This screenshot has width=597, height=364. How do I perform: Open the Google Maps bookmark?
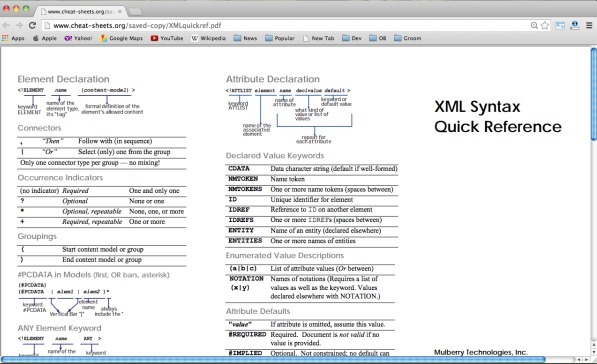121,38
